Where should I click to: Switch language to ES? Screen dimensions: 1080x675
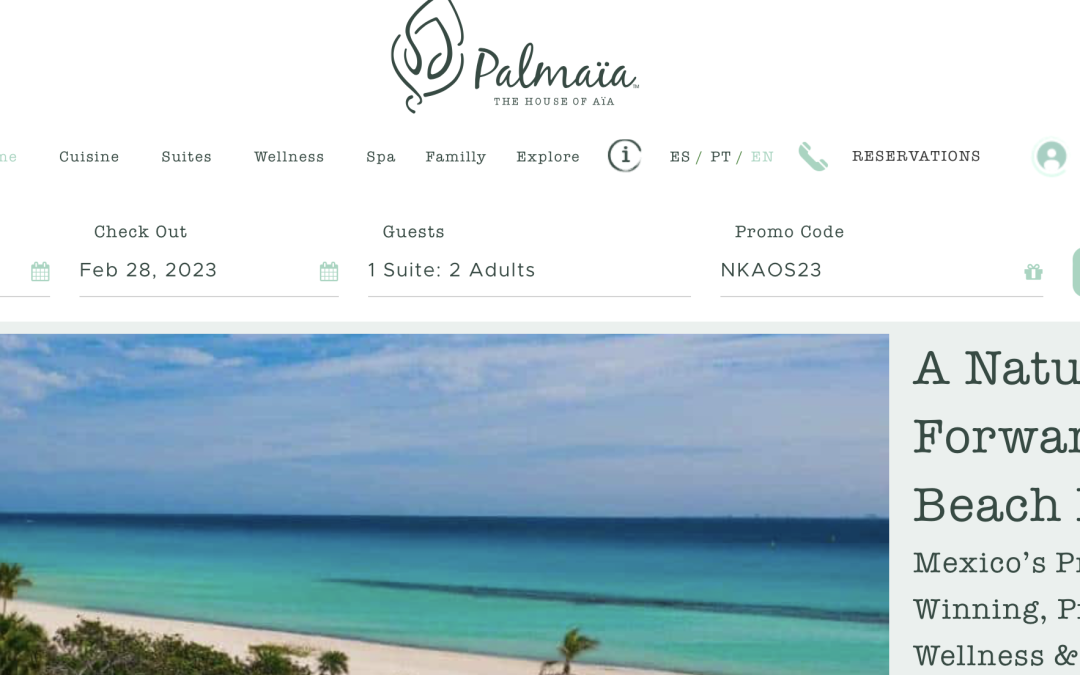coord(680,157)
